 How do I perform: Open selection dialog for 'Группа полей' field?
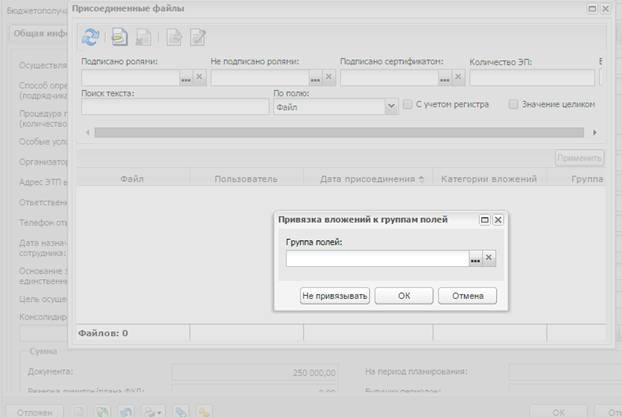click(475, 258)
